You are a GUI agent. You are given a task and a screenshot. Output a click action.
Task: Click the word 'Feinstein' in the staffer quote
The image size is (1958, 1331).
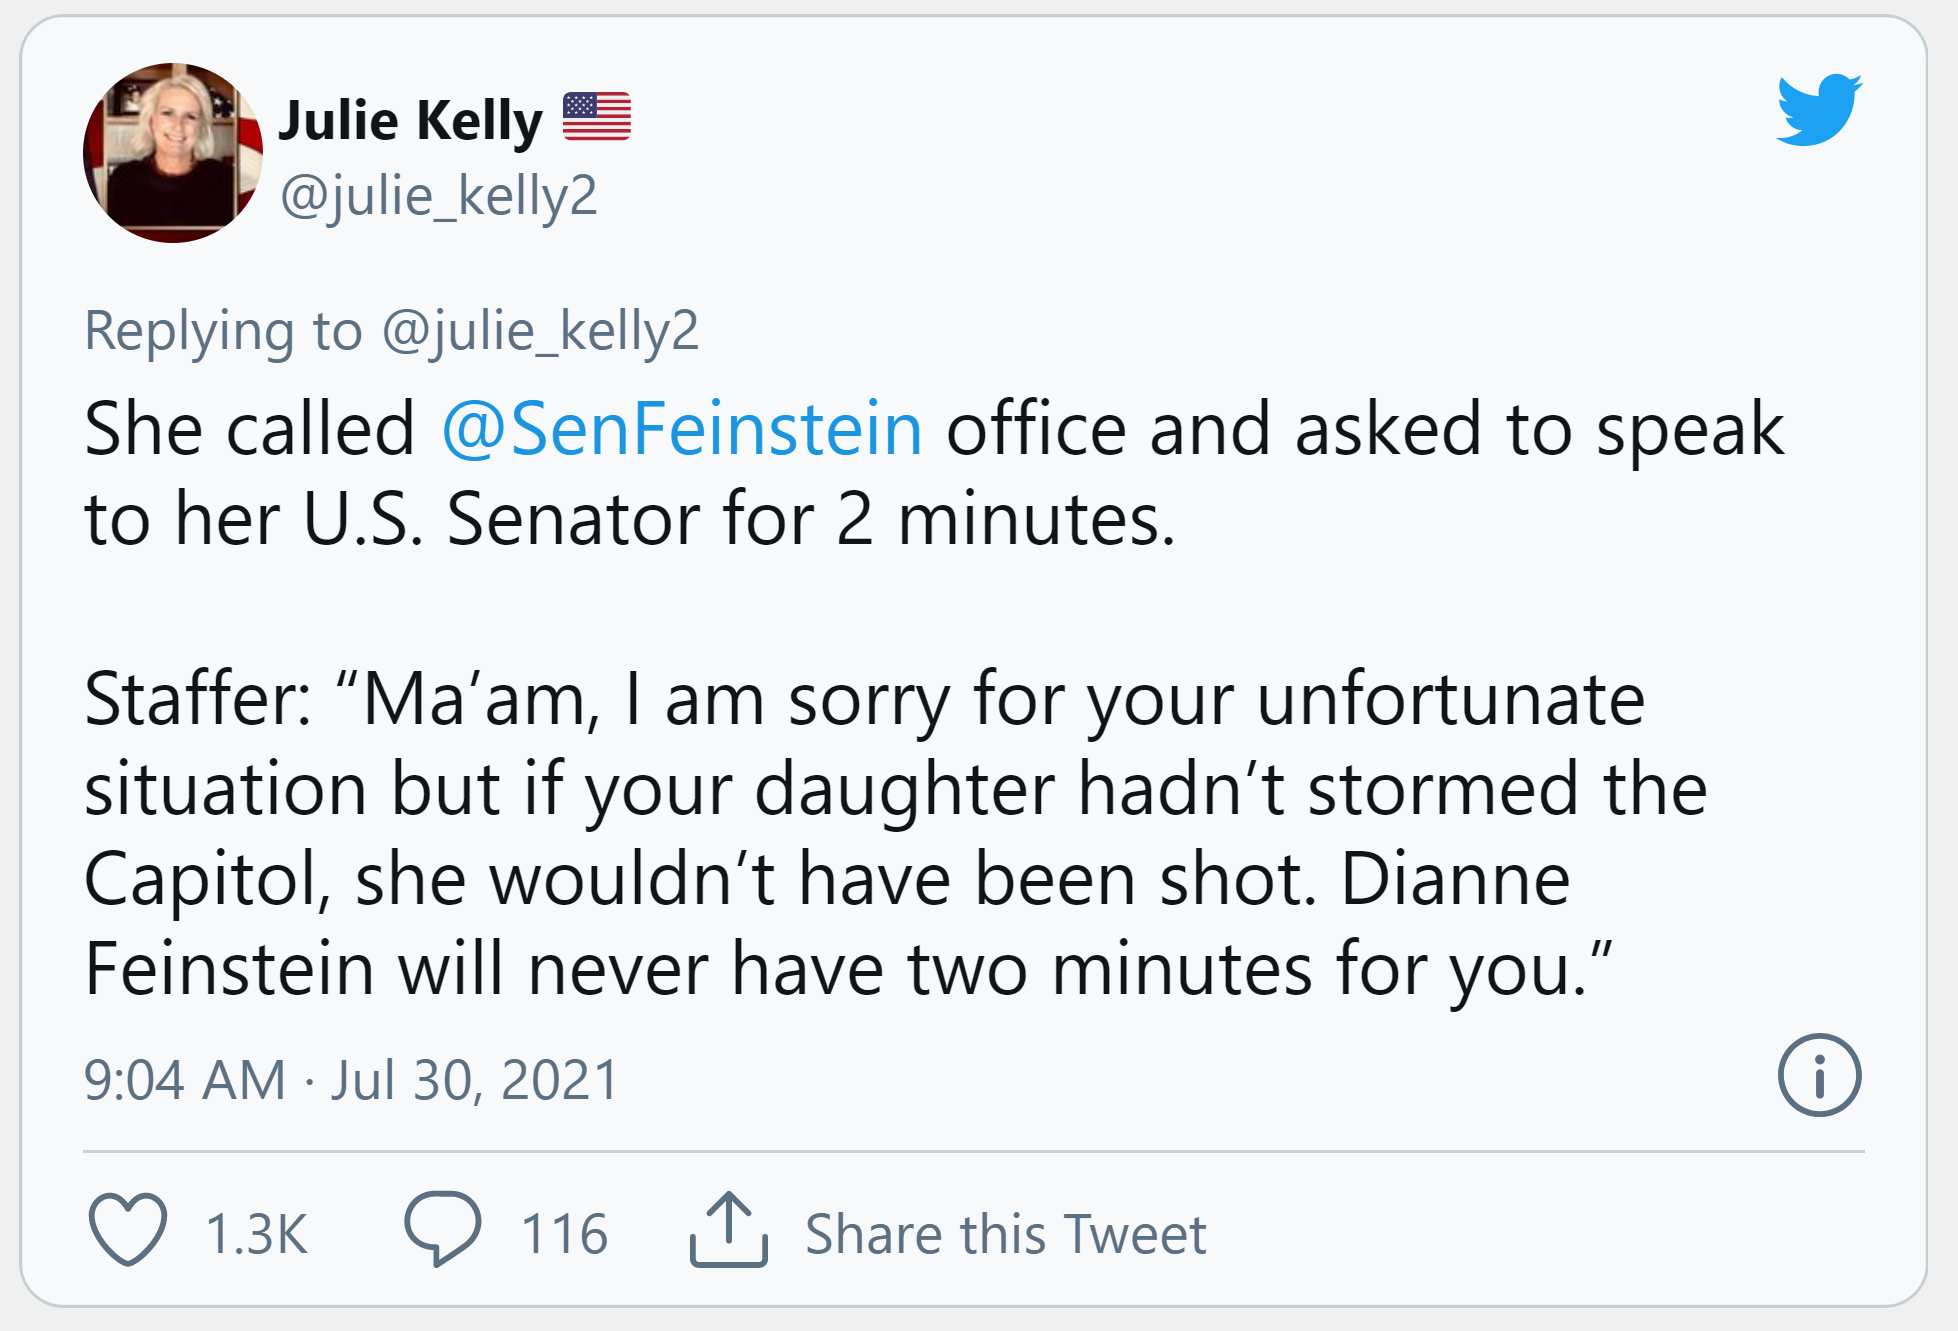pyautogui.click(x=229, y=969)
